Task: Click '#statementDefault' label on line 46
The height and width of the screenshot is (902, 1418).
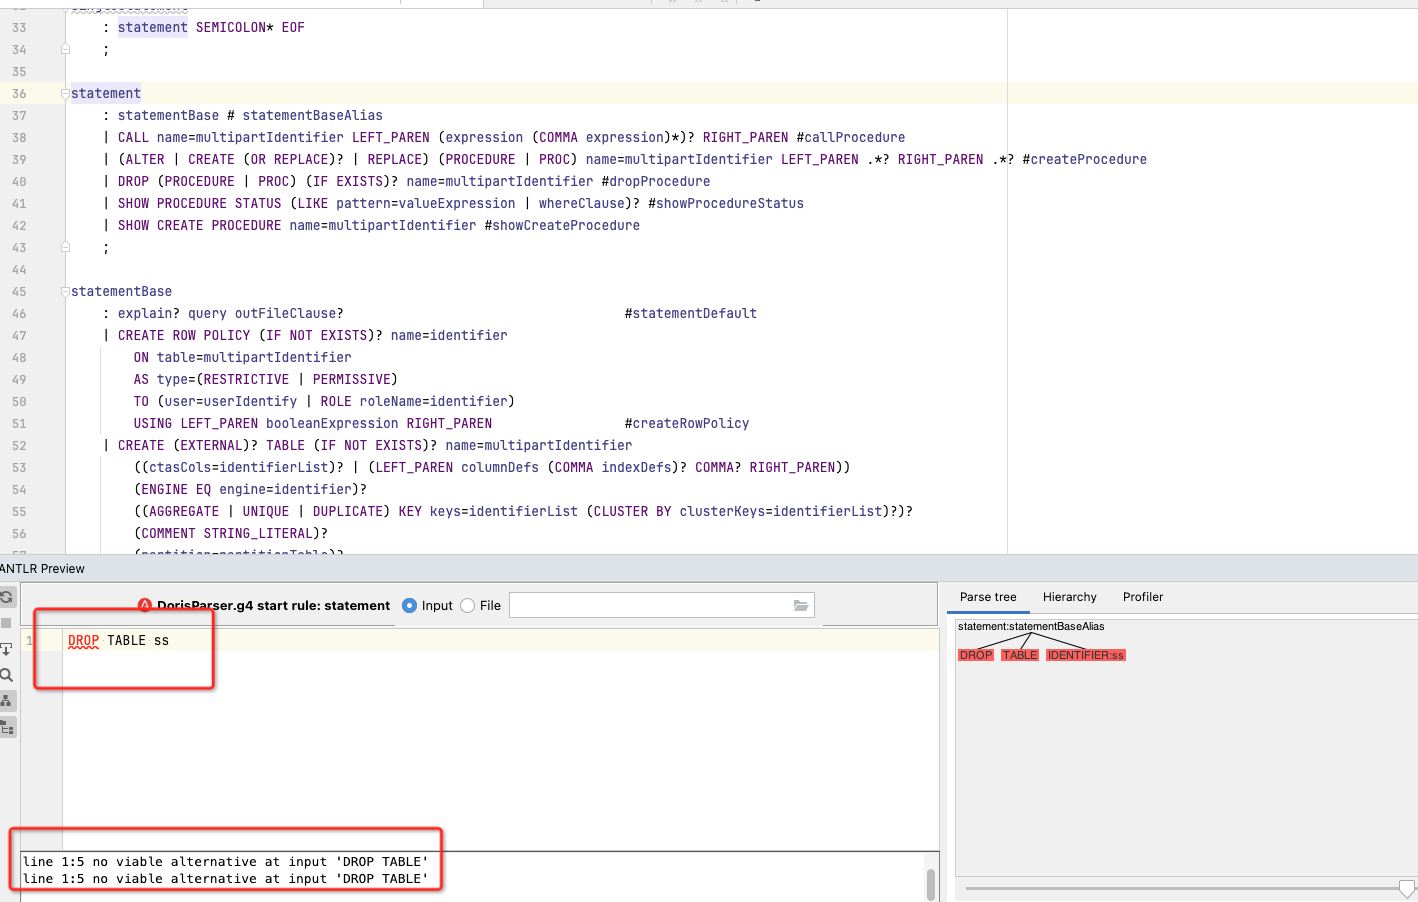Action: coord(691,314)
